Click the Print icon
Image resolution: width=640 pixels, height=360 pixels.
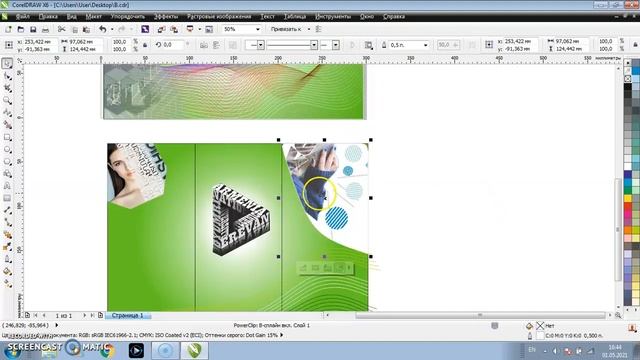coord(45,29)
